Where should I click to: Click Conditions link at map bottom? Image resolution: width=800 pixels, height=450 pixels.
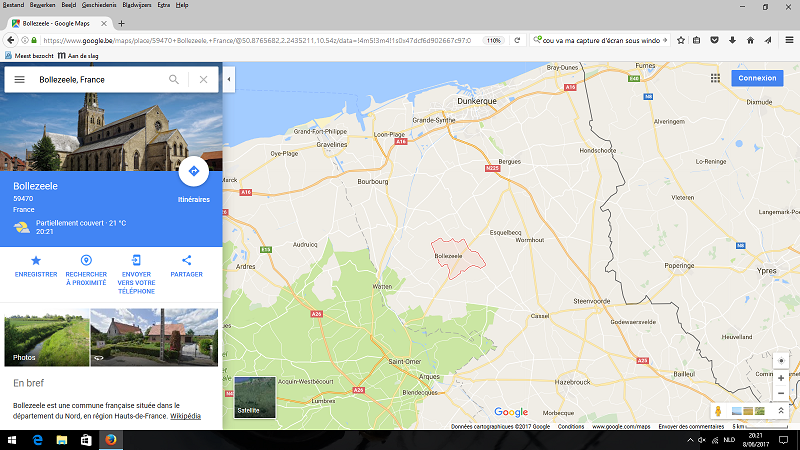(x=570, y=427)
